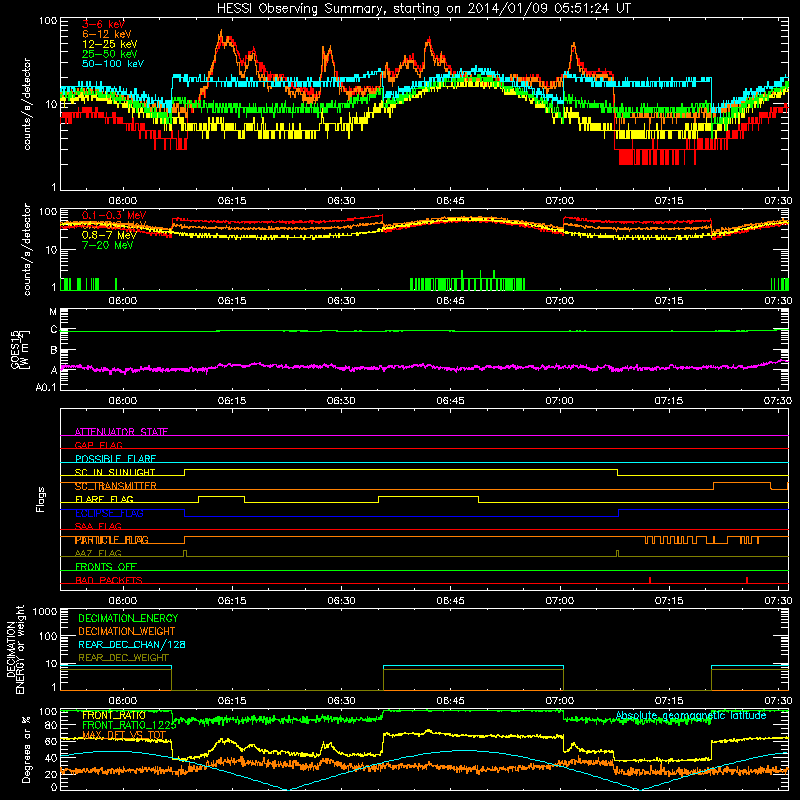The image size is (800, 800).
Task: Click 07:15 tick label under Flags panel
Action: point(669,601)
